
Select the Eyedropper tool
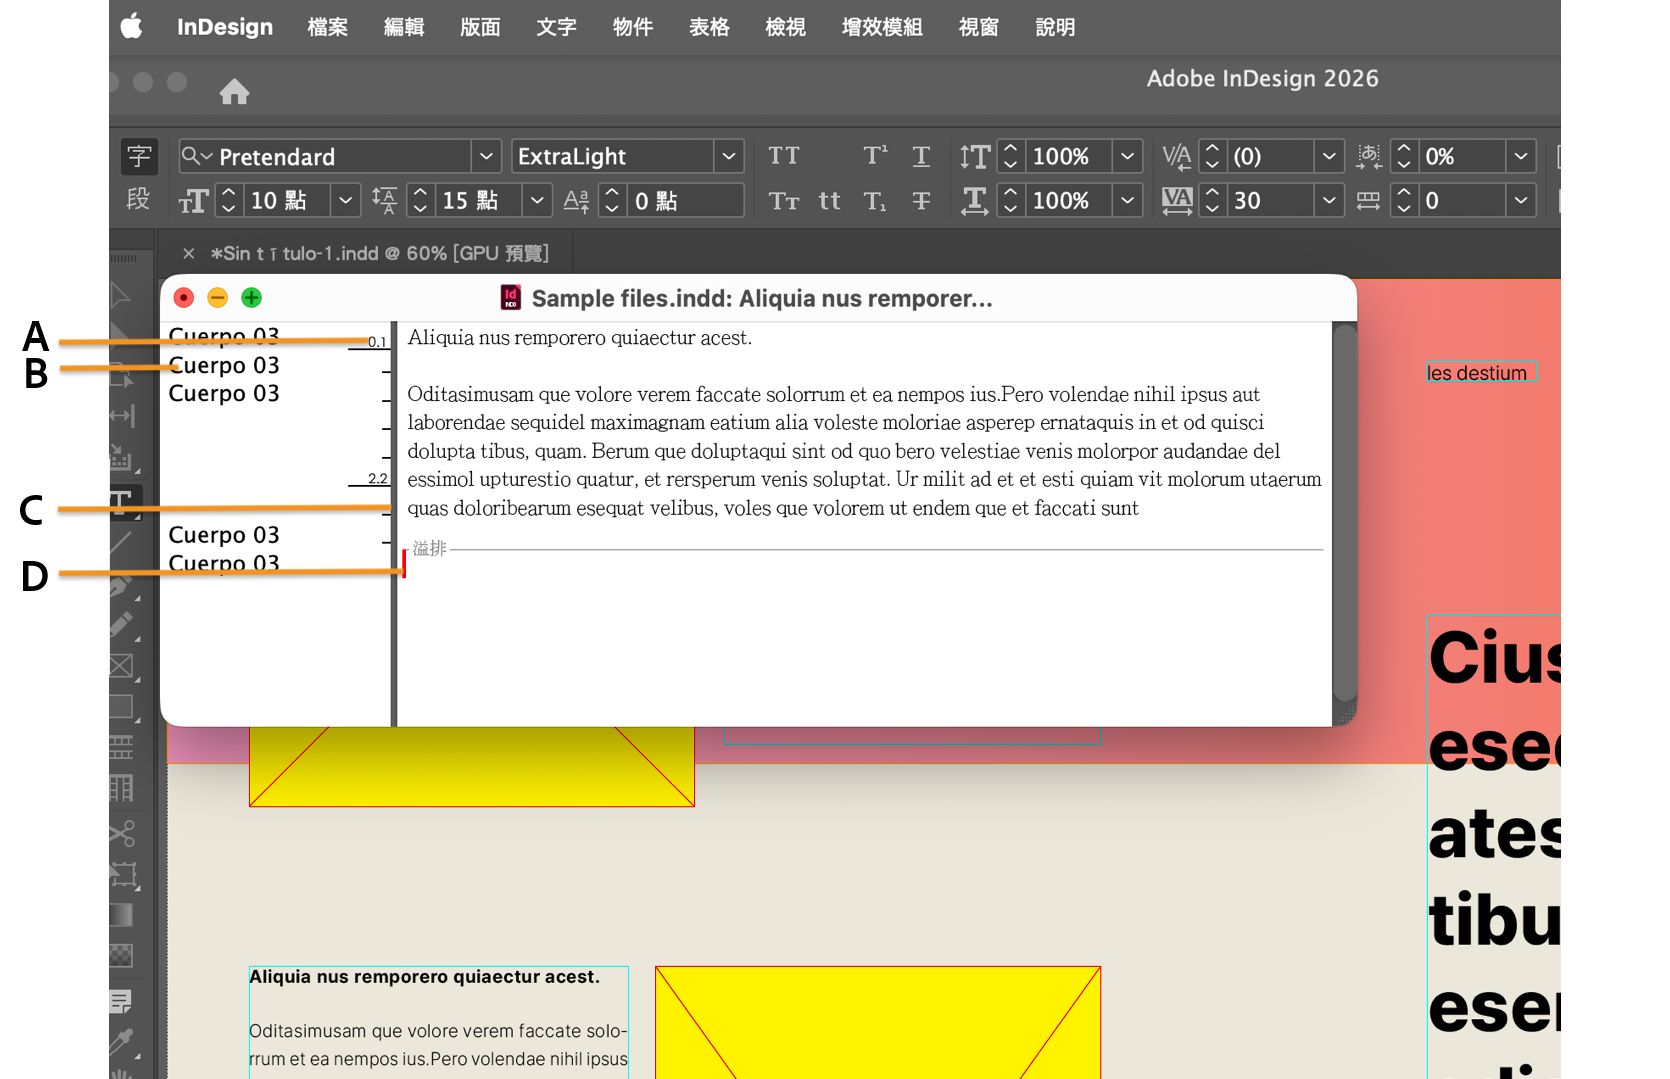click(122, 1042)
